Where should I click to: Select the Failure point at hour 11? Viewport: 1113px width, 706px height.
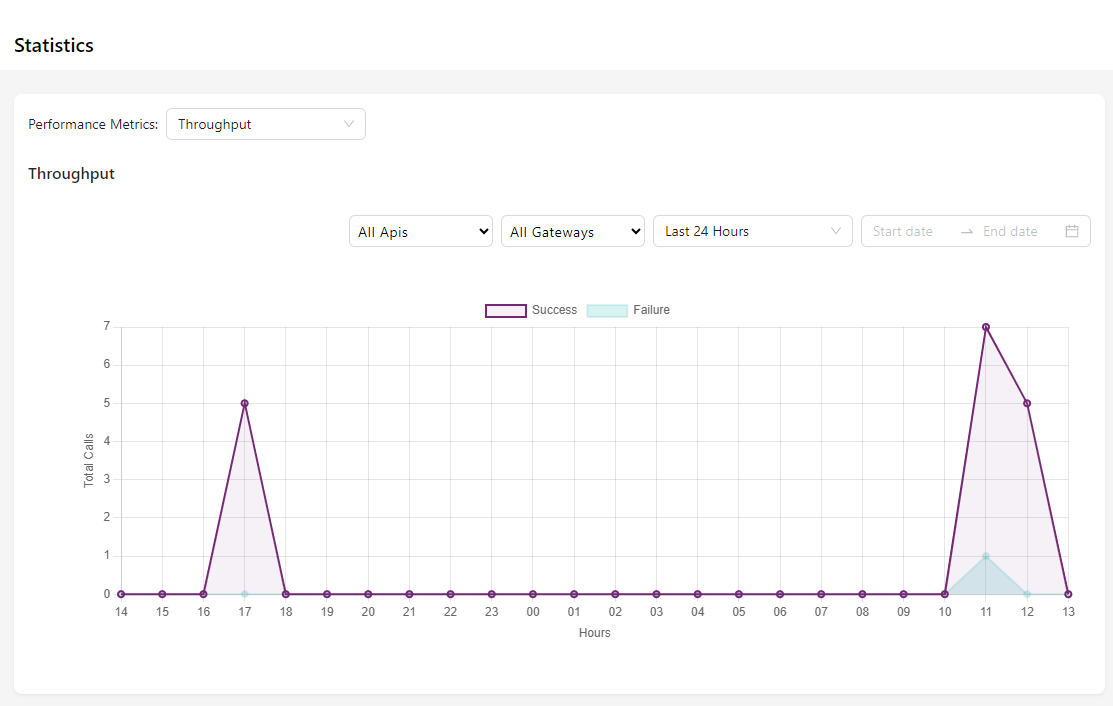coord(986,556)
